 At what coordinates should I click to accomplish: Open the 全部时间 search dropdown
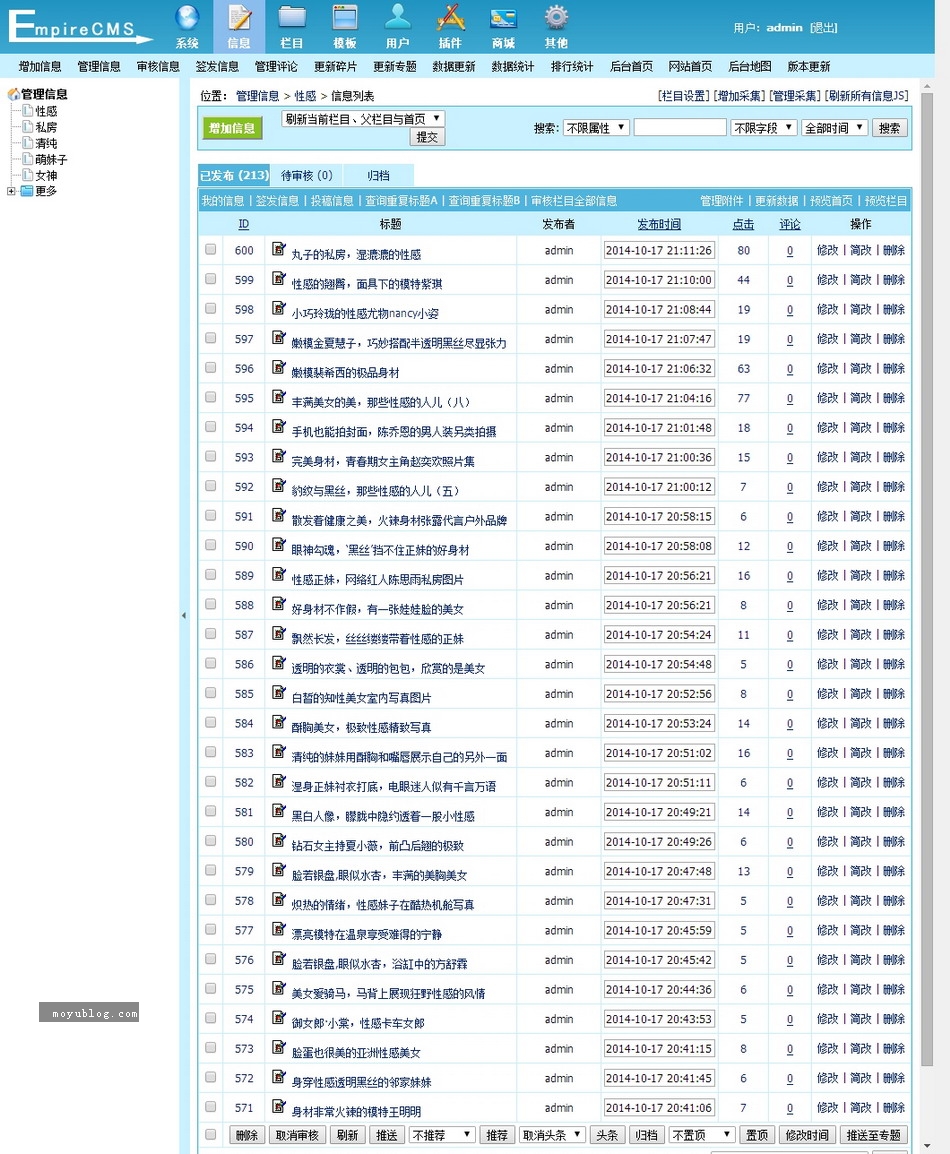pyautogui.click(x=834, y=127)
